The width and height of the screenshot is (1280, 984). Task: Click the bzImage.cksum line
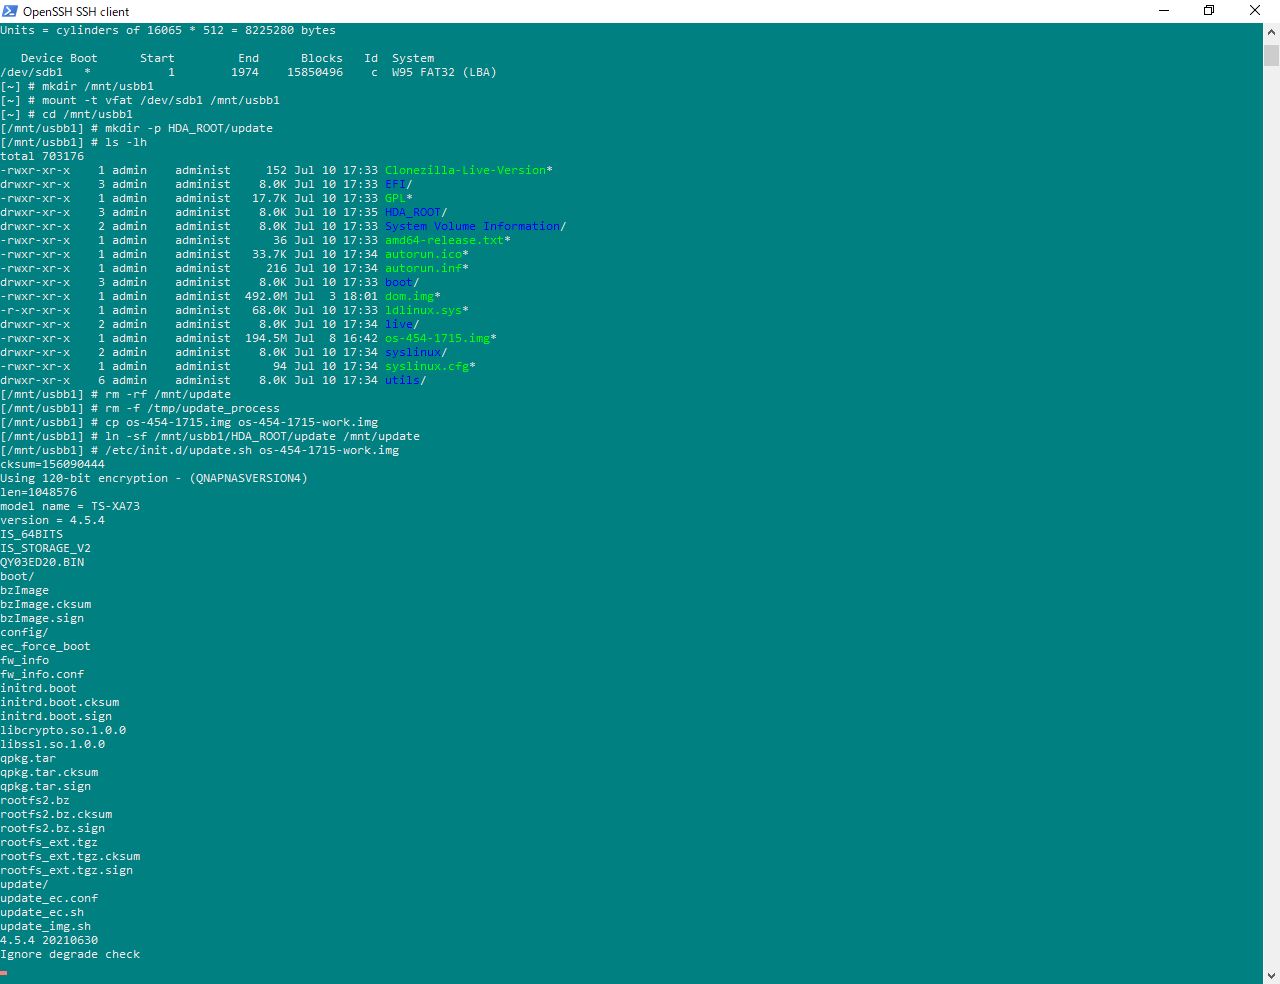45,604
